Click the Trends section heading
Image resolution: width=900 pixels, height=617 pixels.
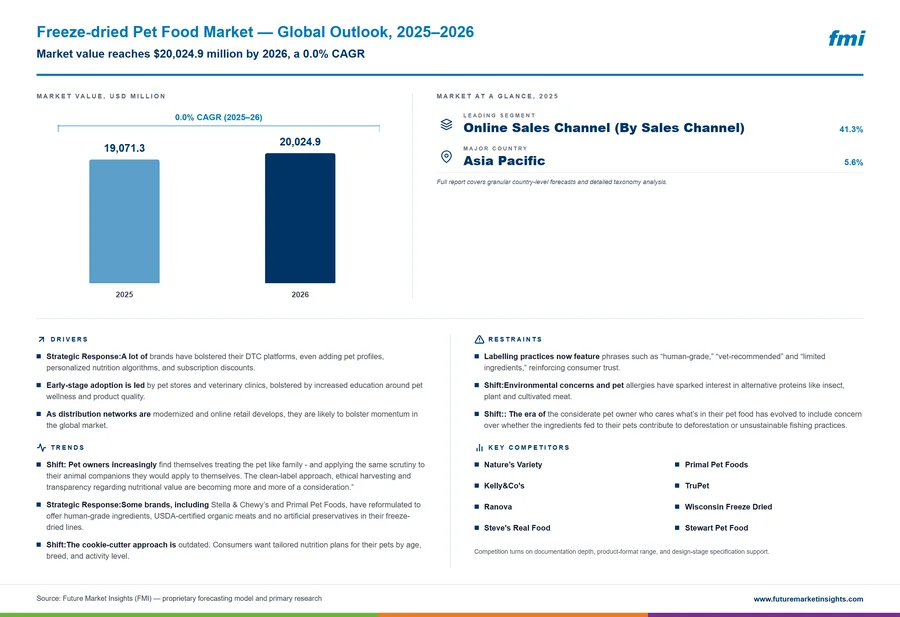point(67,448)
